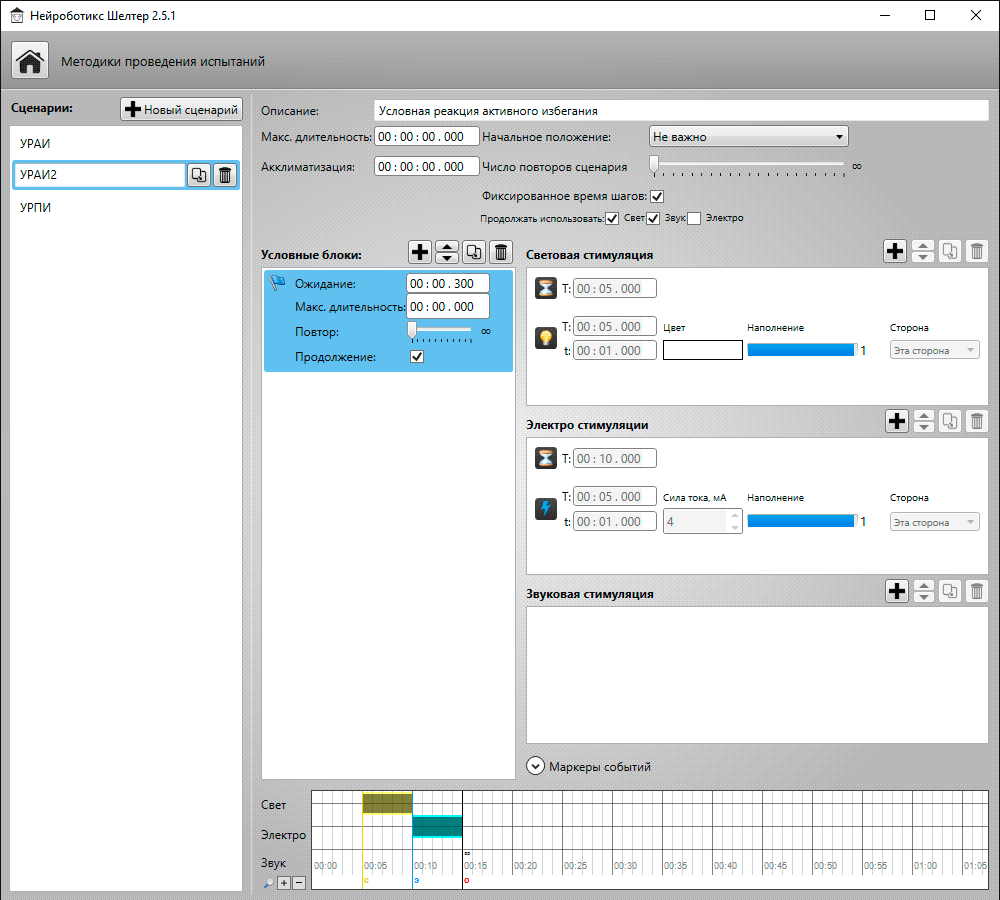Viewport: 1000px width, 900px height.
Task: Select the УРПИ scenario
Action: 126,207
